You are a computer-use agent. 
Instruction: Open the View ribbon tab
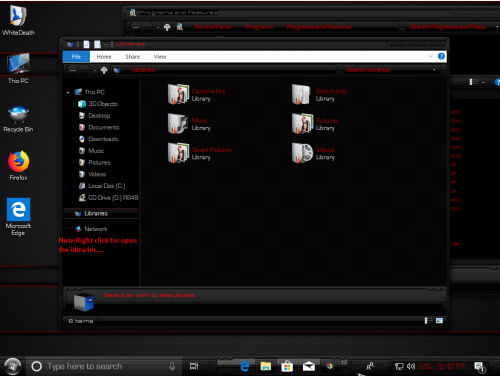pos(160,57)
